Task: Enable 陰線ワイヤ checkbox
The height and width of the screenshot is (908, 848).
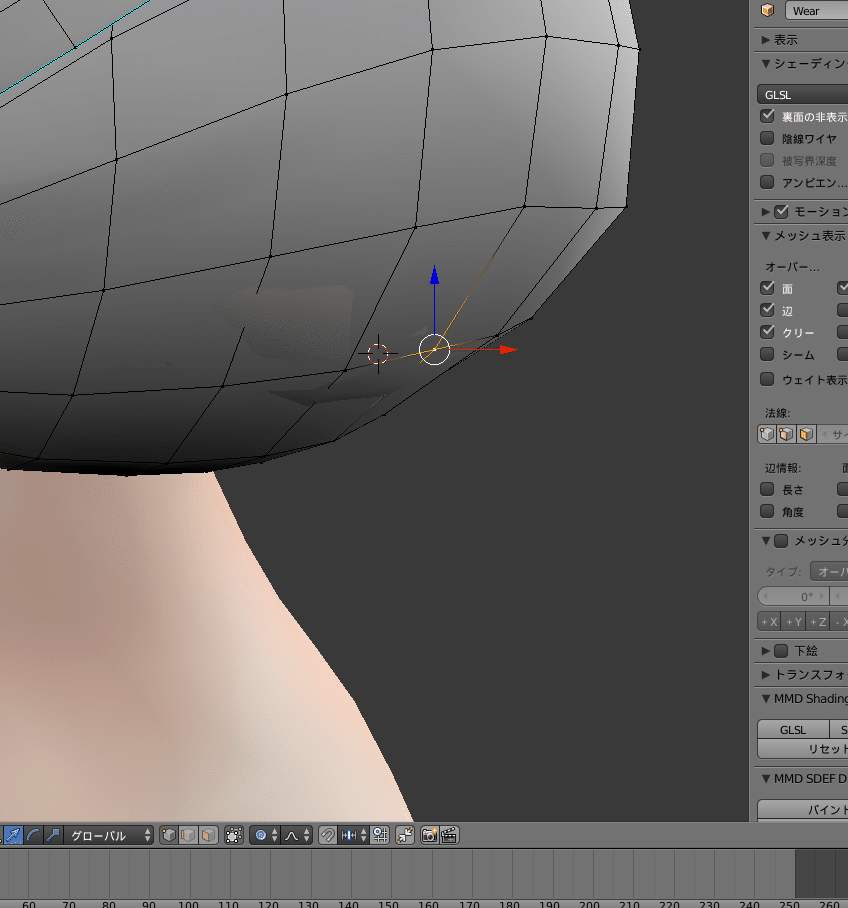Action: coord(767,138)
